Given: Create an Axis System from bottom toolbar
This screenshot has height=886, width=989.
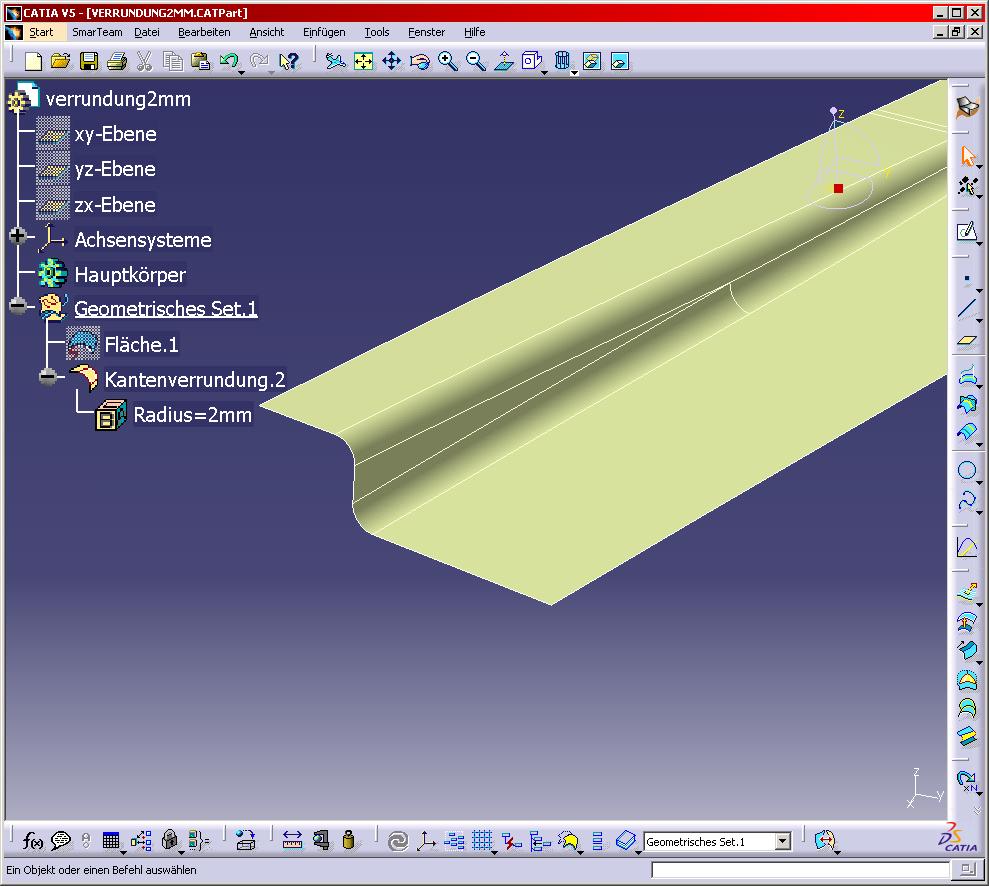Looking at the screenshot, I should 426,841.
